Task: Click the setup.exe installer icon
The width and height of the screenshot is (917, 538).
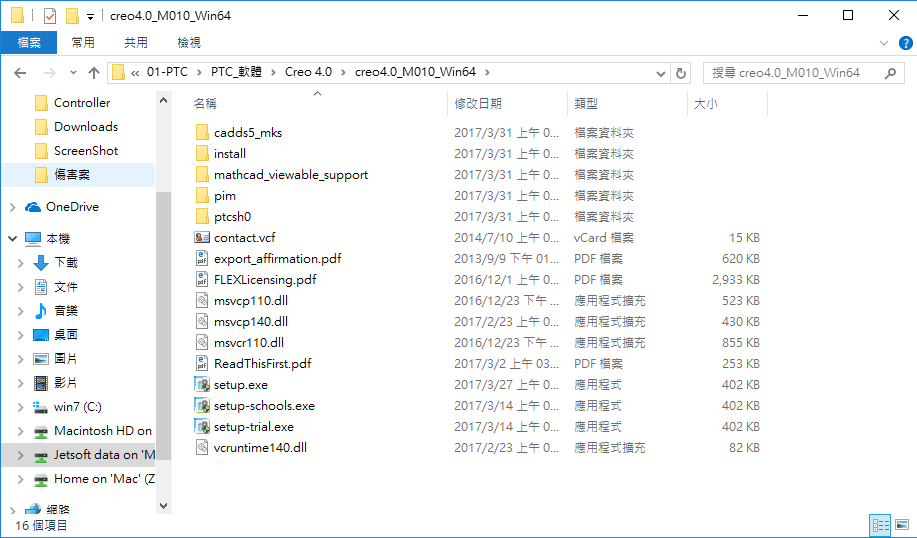Action: tap(202, 385)
